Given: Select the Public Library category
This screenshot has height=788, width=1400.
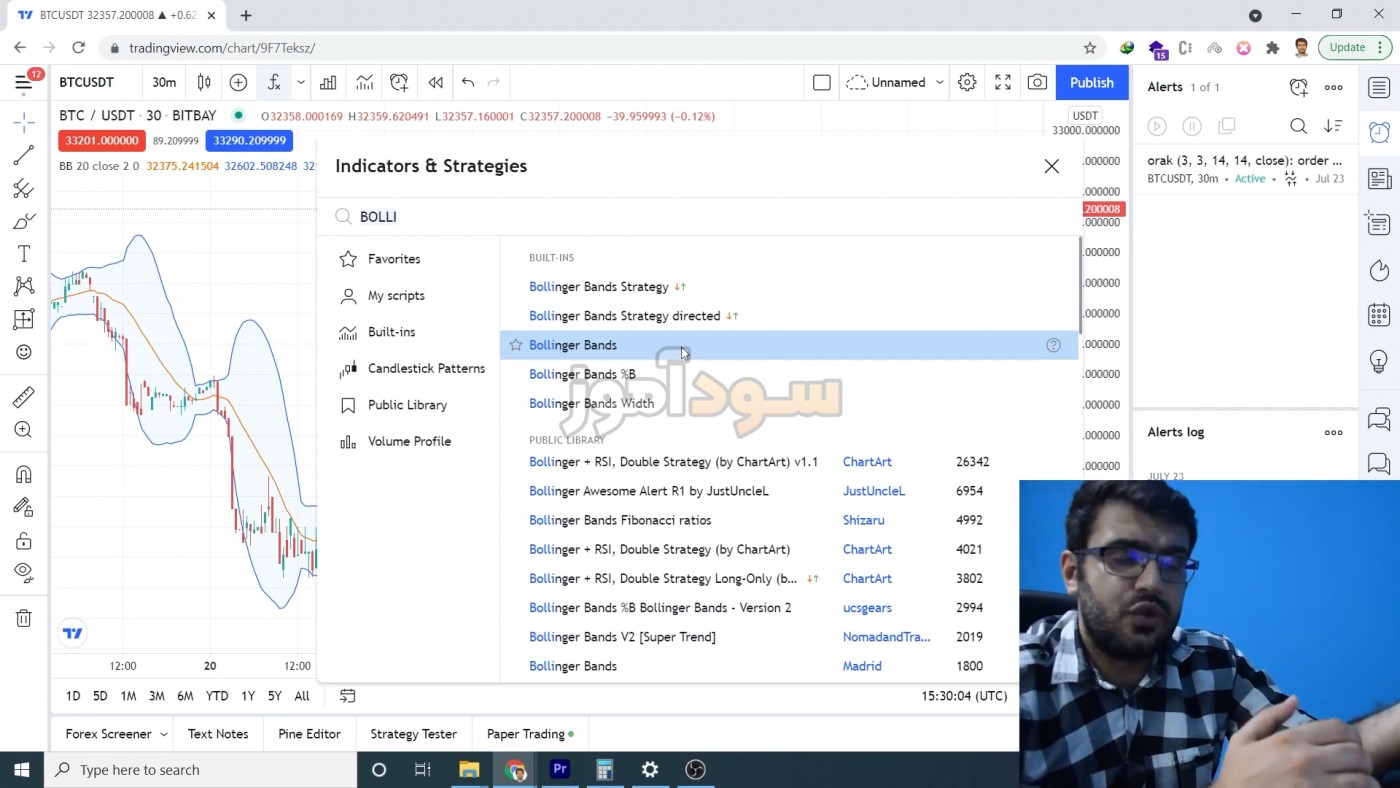Looking at the screenshot, I should (409, 405).
